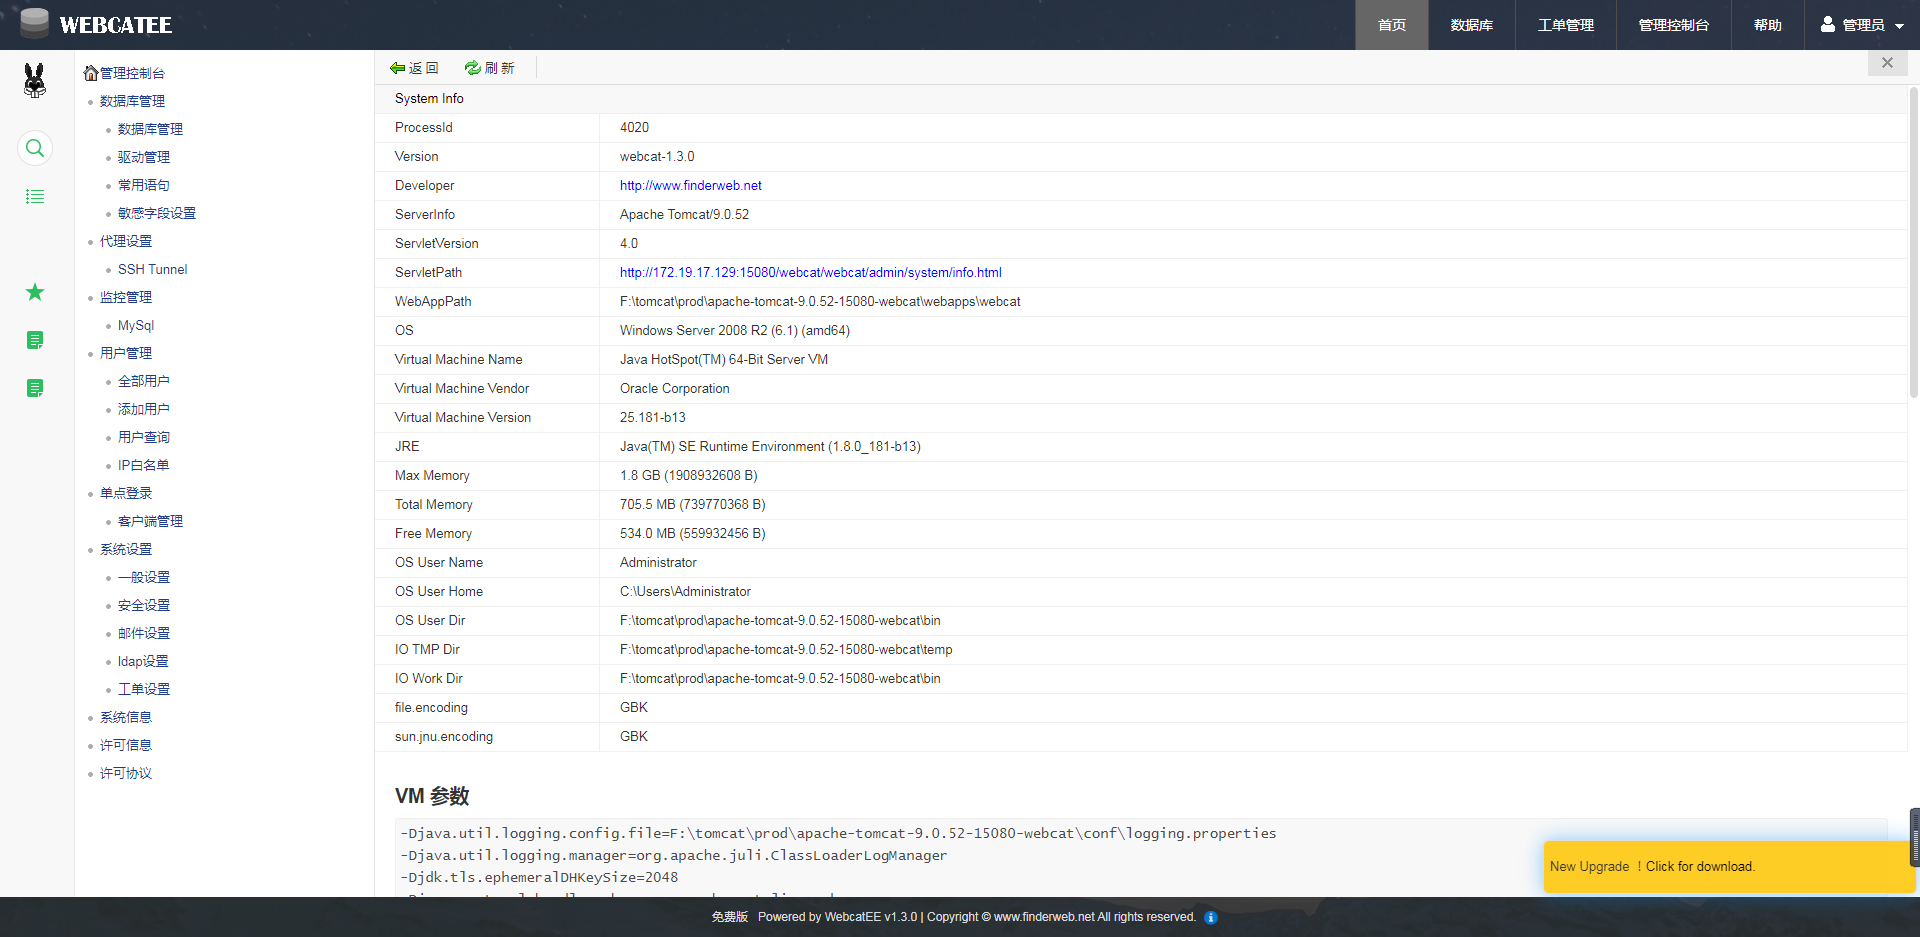Screen dimensions: 1920x937
Task: Click the green list icon in sidebar
Action: pyautogui.click(x=35, y=197)
